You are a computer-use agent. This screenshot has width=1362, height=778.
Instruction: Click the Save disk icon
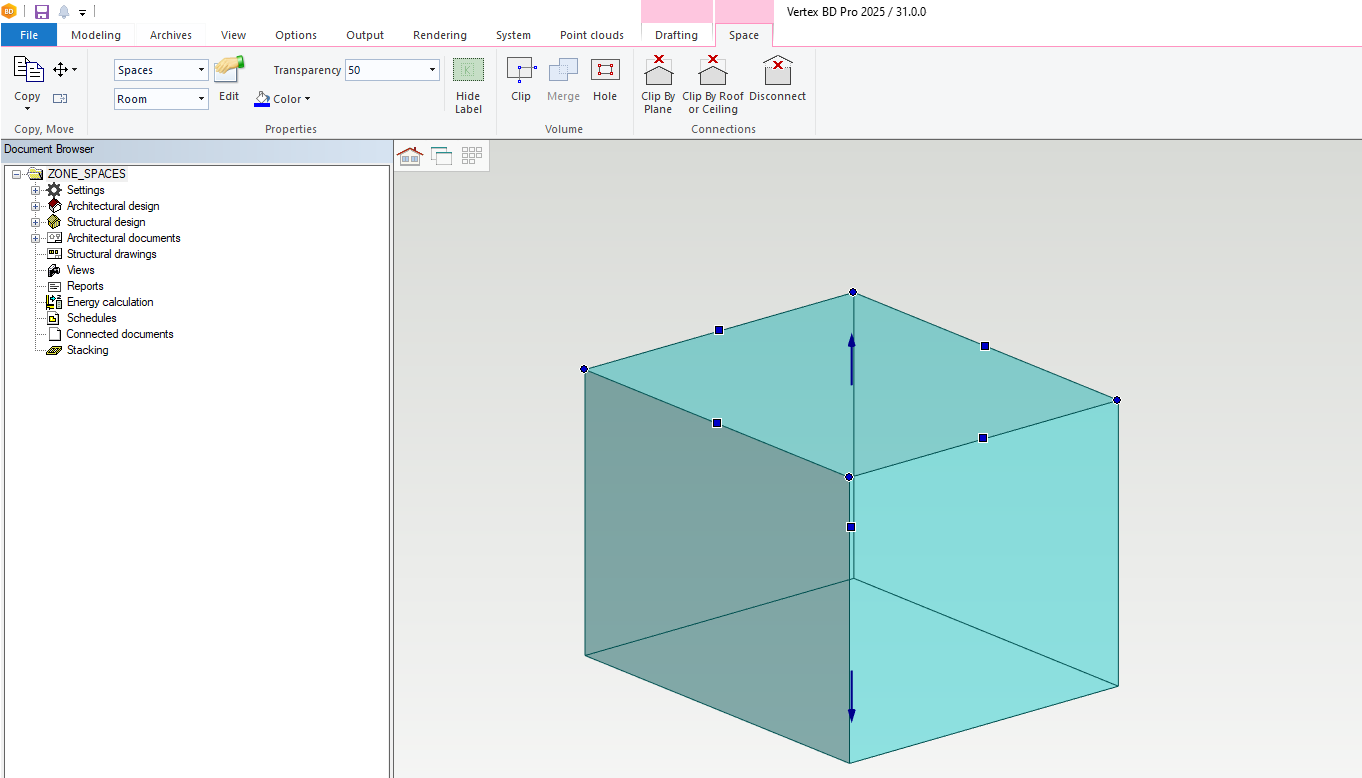(x=42, y=12)
